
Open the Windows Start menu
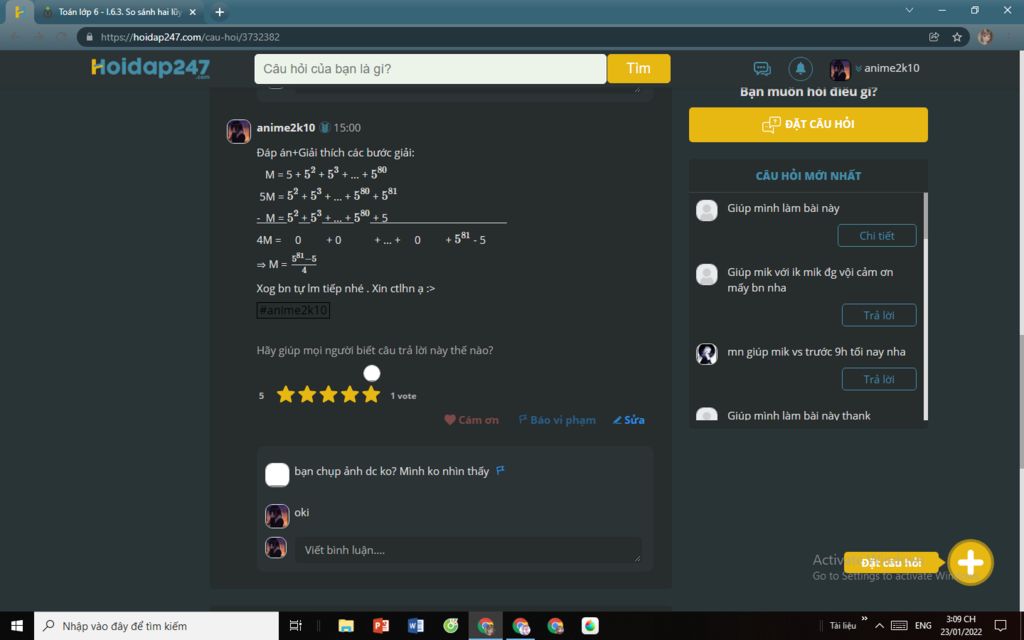[x=17, y=626]
